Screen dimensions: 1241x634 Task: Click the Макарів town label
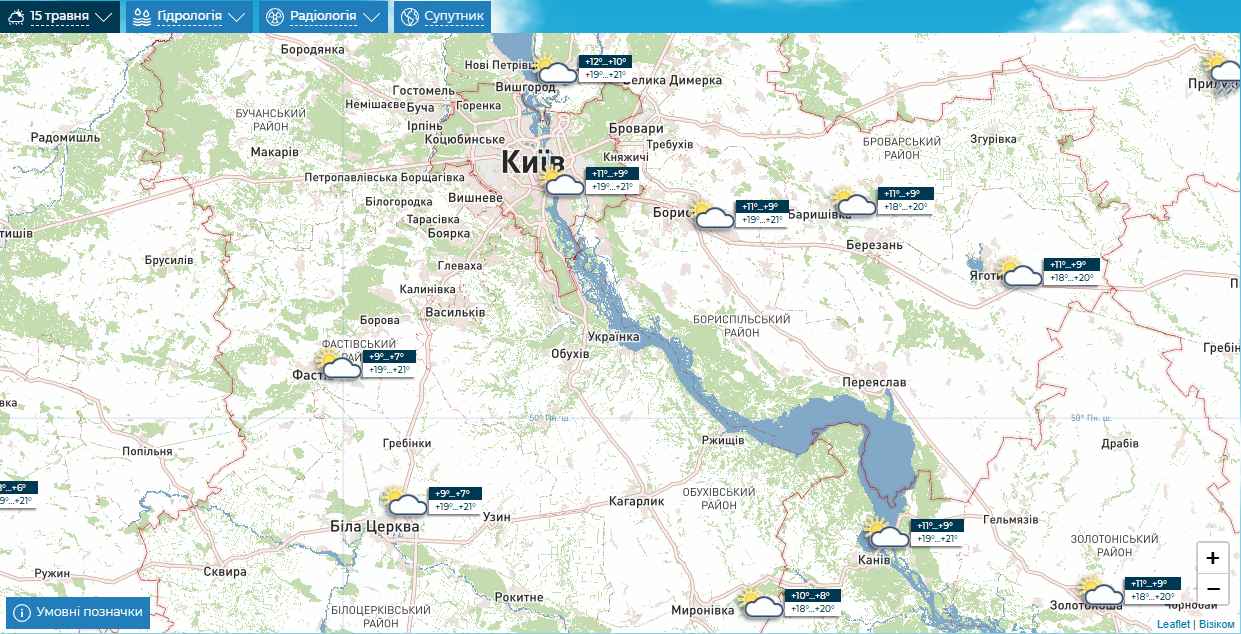pyautogui.click(x=274, y=152)
